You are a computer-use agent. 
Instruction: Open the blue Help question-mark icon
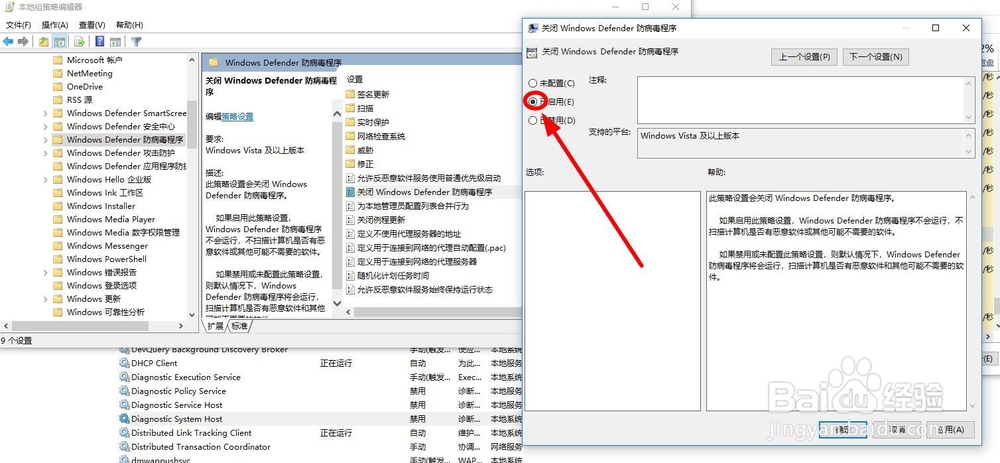(x=99, y=41)
